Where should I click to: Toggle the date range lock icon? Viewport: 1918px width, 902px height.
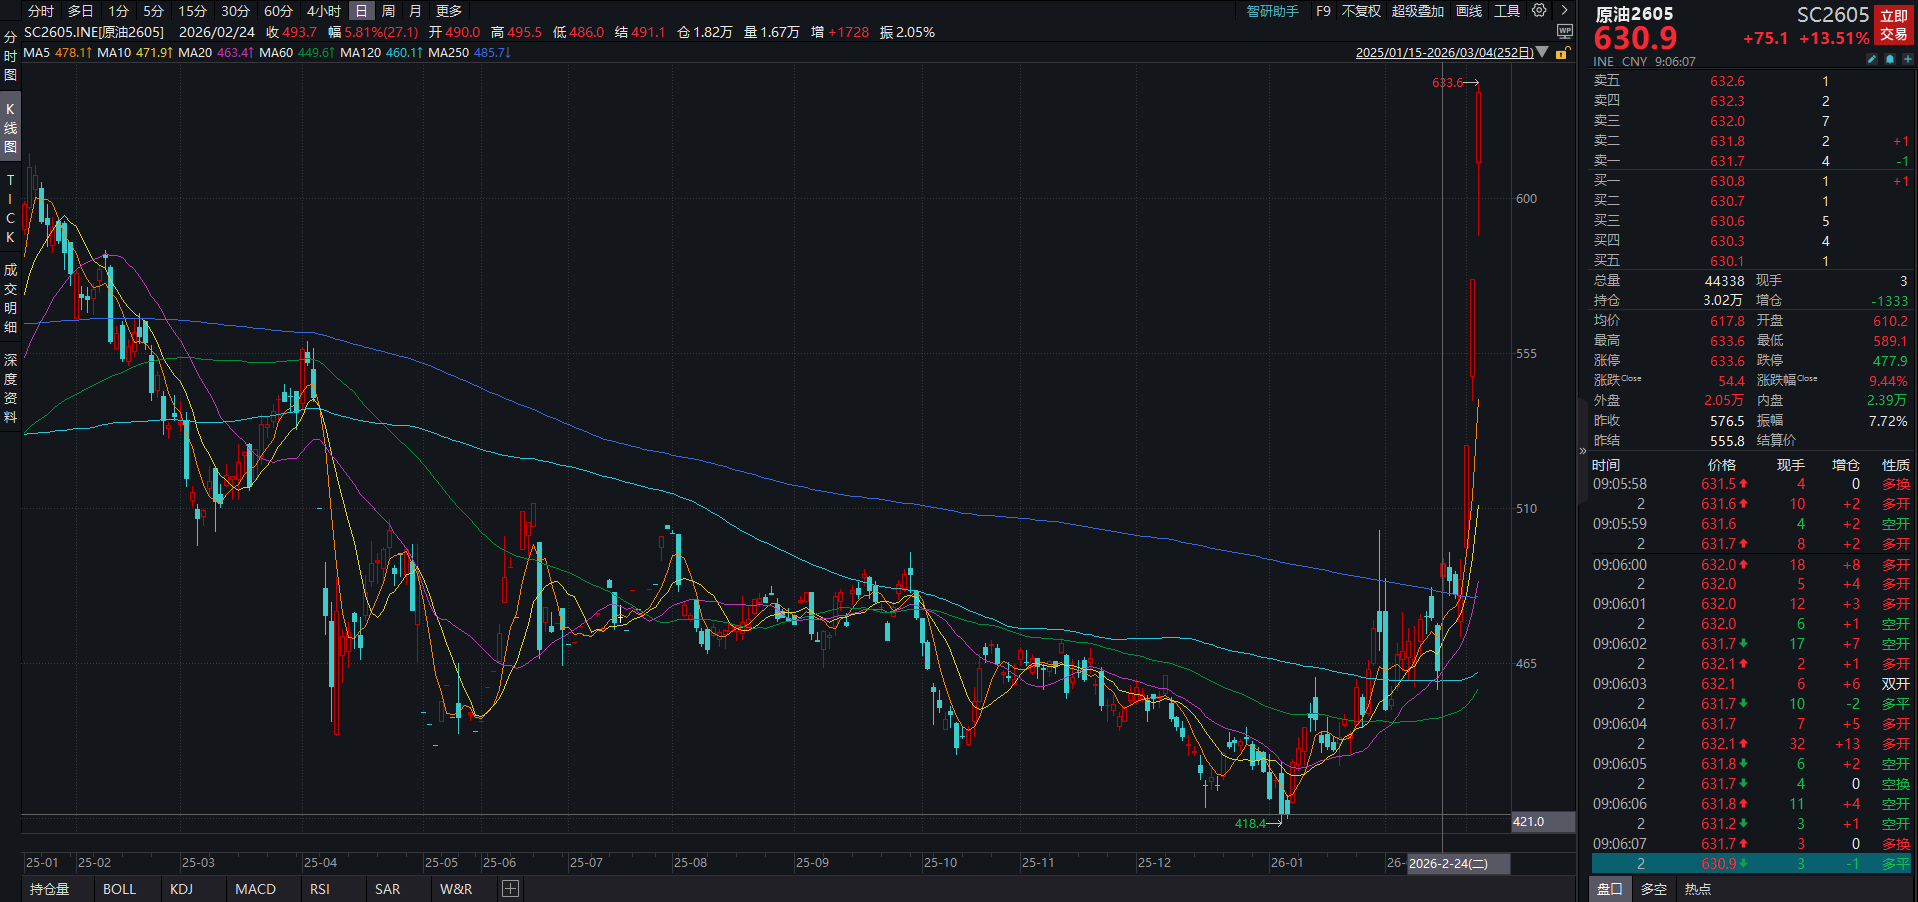pos(1562,53)
